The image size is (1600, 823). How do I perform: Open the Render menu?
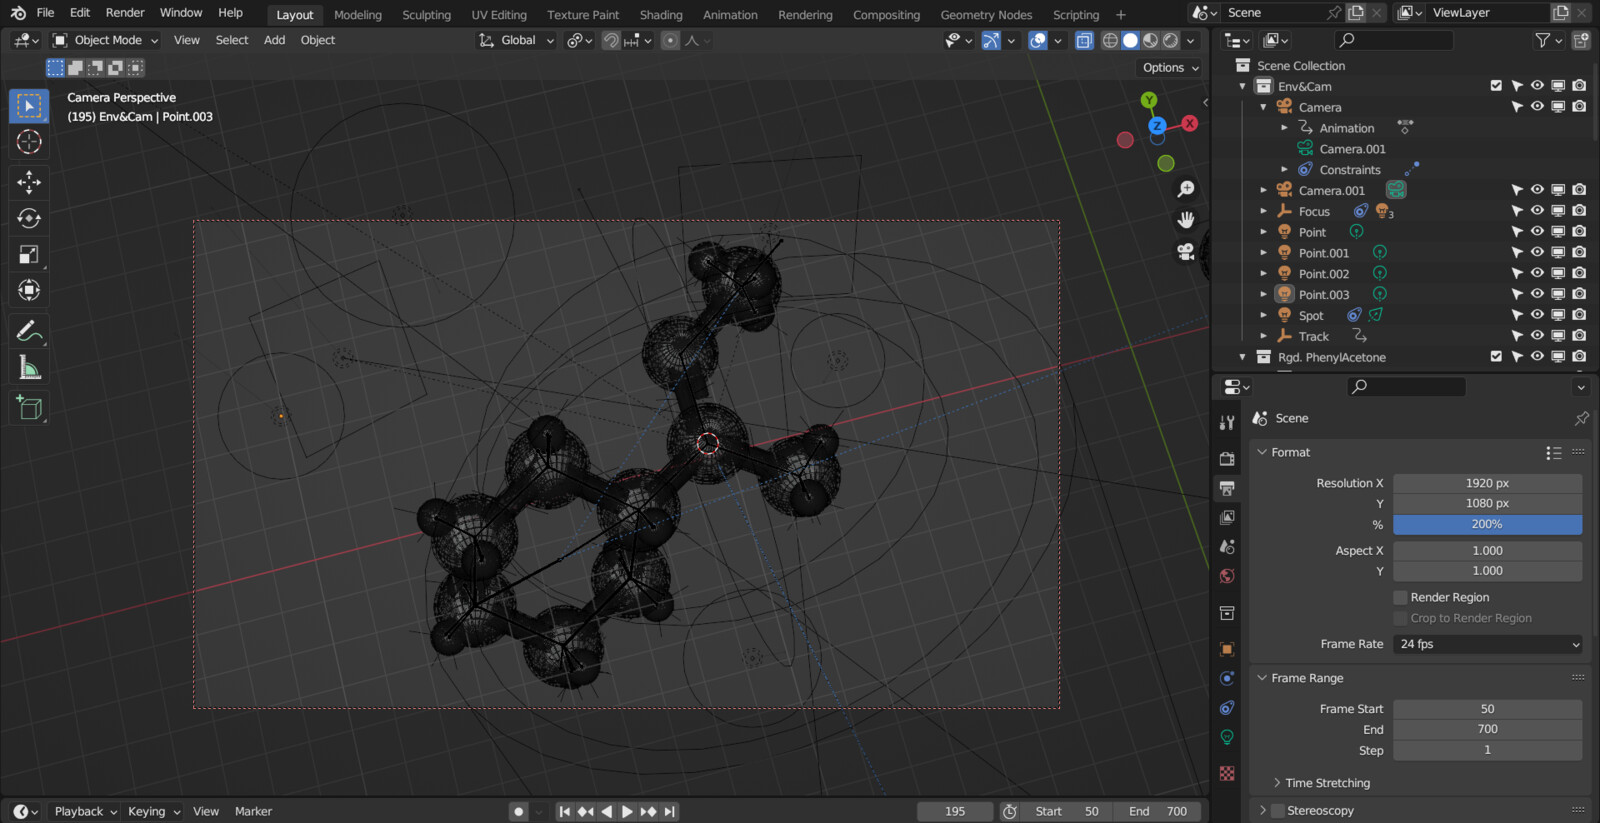pyautogui.click(x=125, y=13)
